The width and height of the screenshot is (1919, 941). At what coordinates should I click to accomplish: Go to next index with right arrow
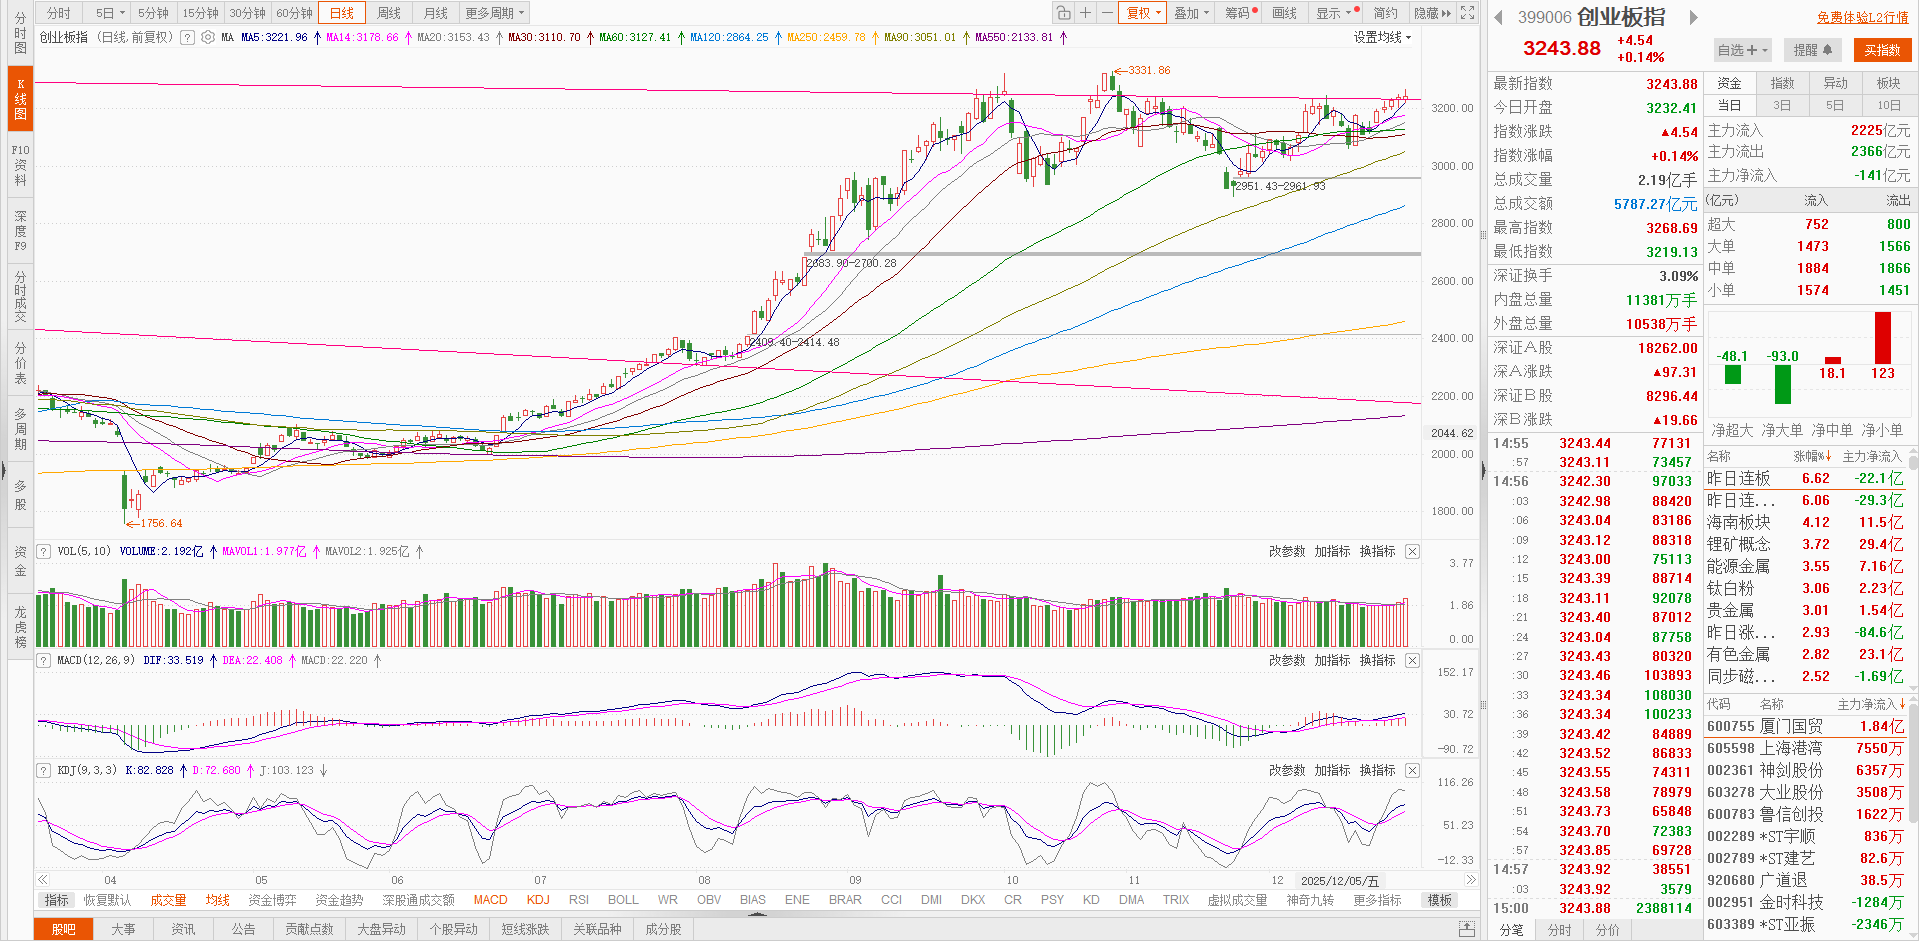(x=1694, y=17)
